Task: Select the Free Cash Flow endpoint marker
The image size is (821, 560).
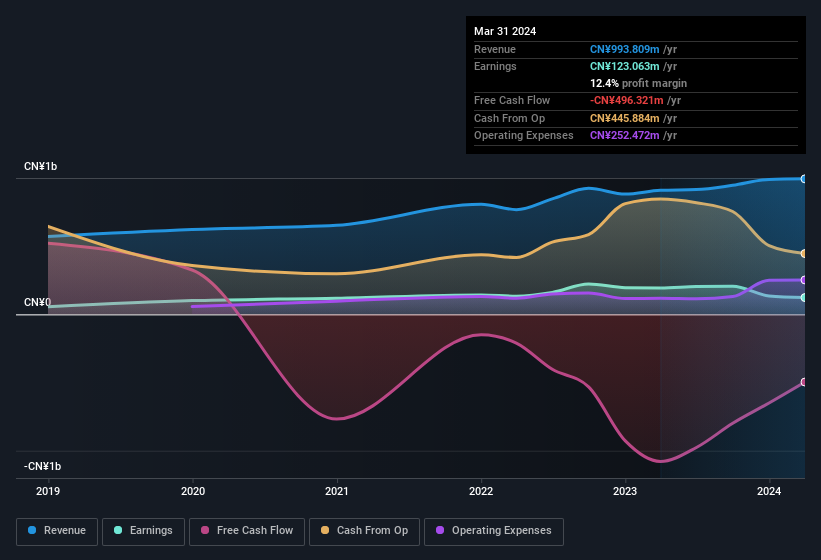Action: tap(803, 382)
